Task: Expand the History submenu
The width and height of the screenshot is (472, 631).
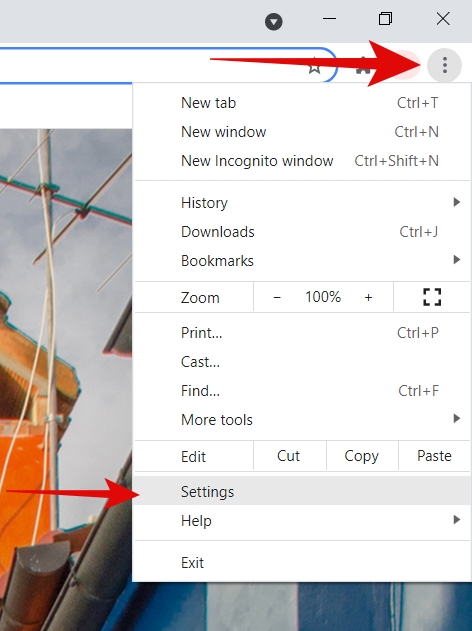Action: tap(302, 202)
